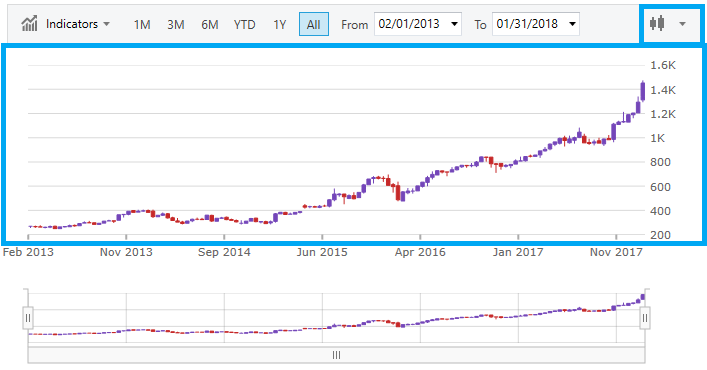Click the 1.2K price axis label

click(x=663, y=114)
